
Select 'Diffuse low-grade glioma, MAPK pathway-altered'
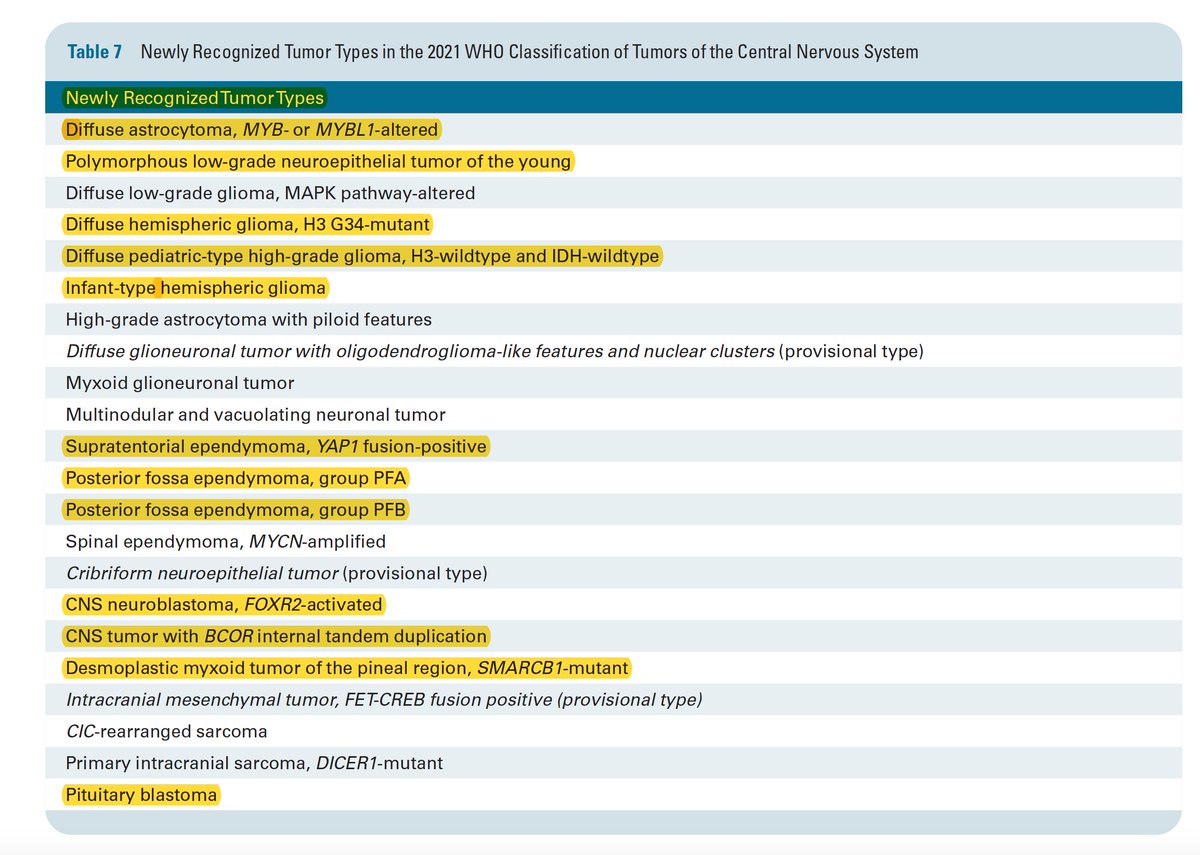point(270,193)
